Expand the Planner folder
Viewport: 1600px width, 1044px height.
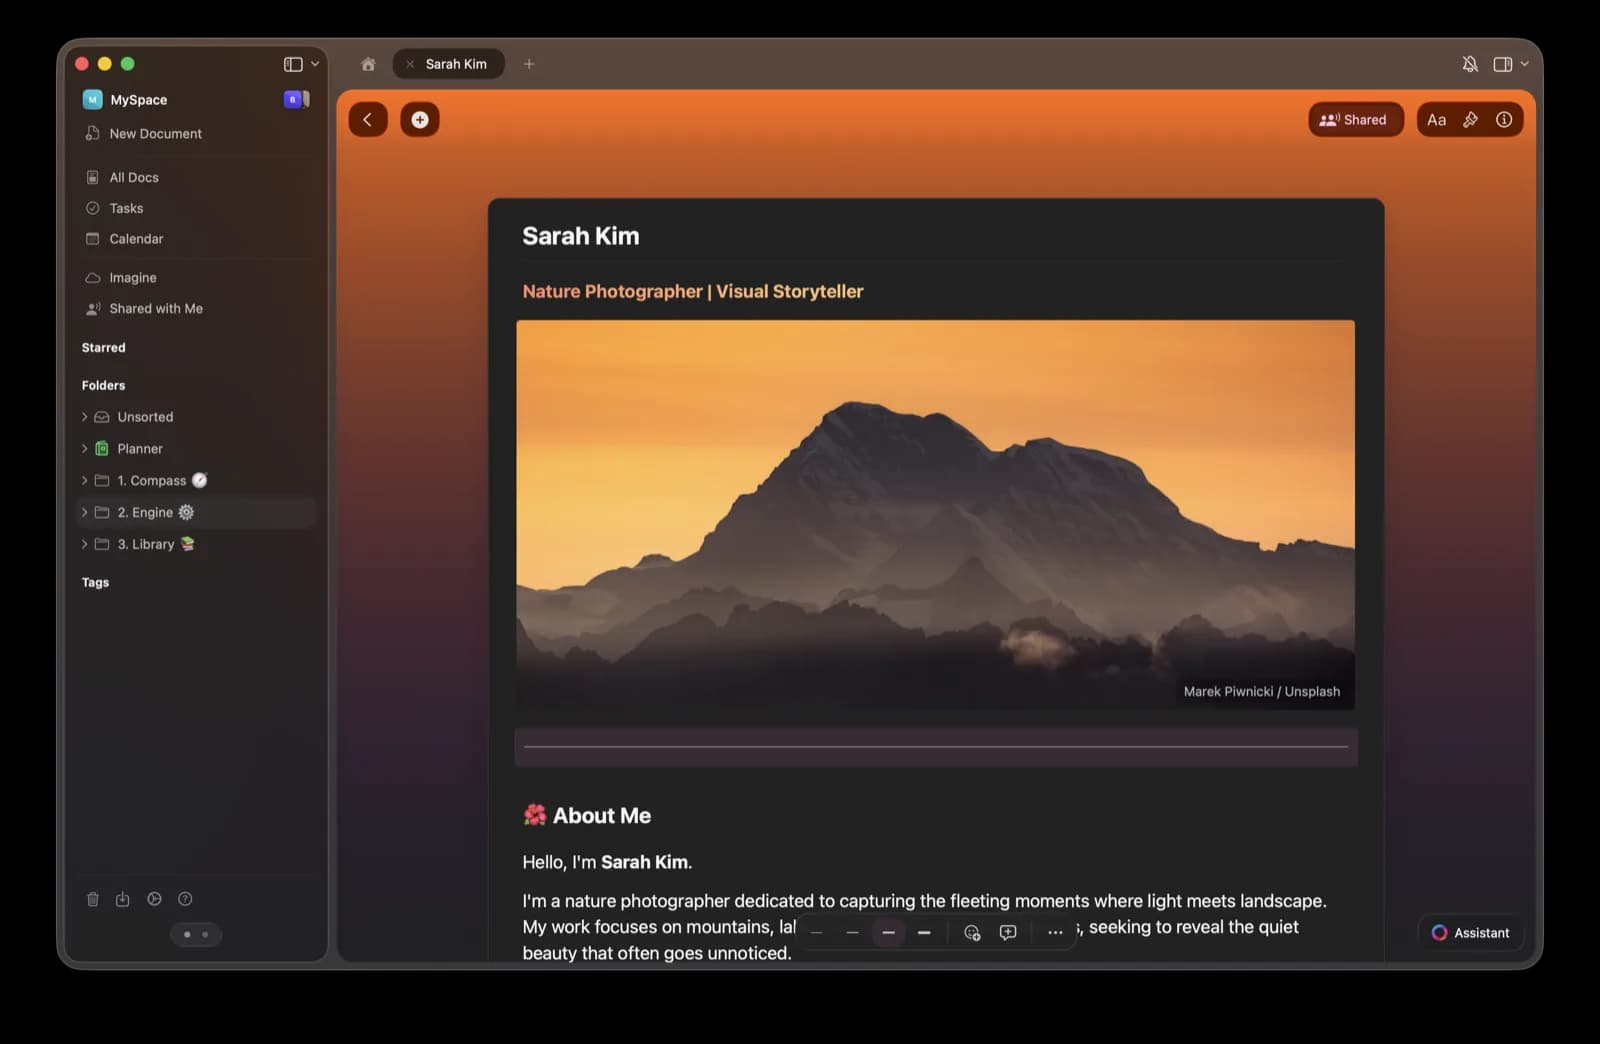[84, 448]
